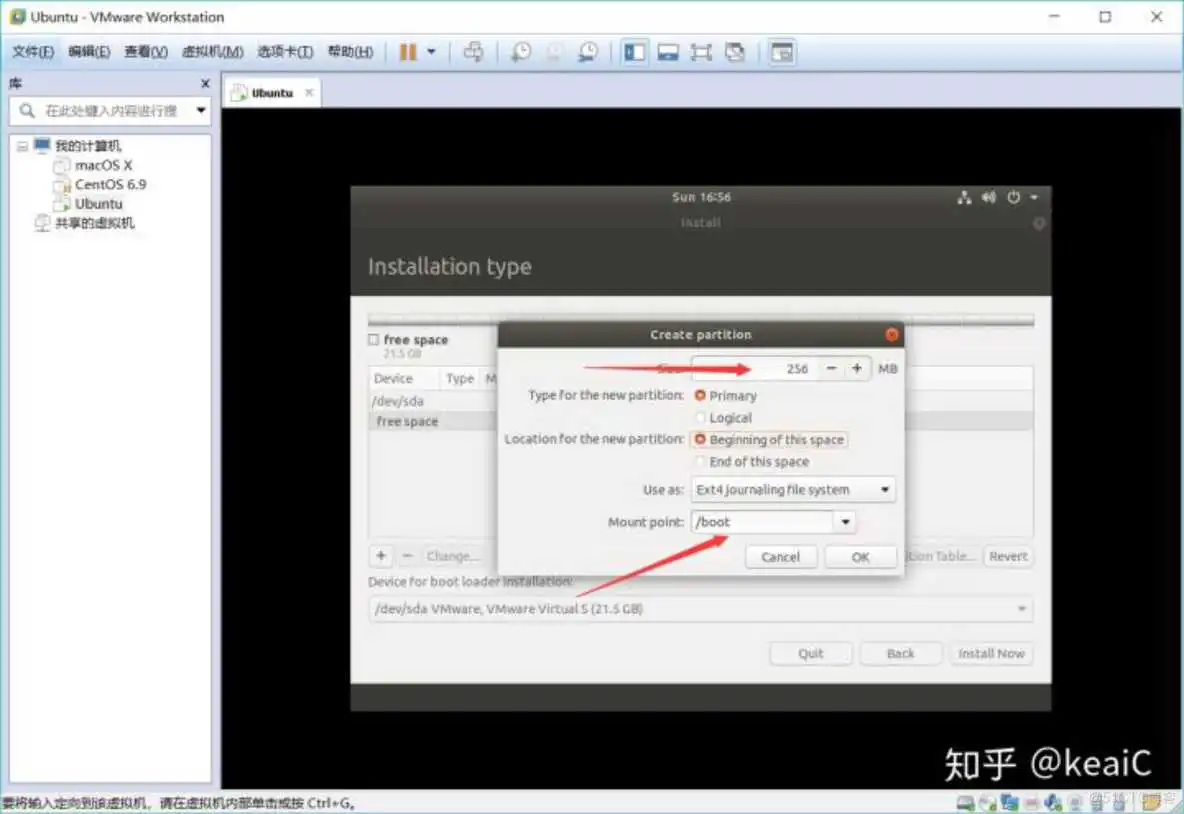Click the network icon in the Ubuntu top bar
Screen dimensions: 1184x814
coord(964,197)
